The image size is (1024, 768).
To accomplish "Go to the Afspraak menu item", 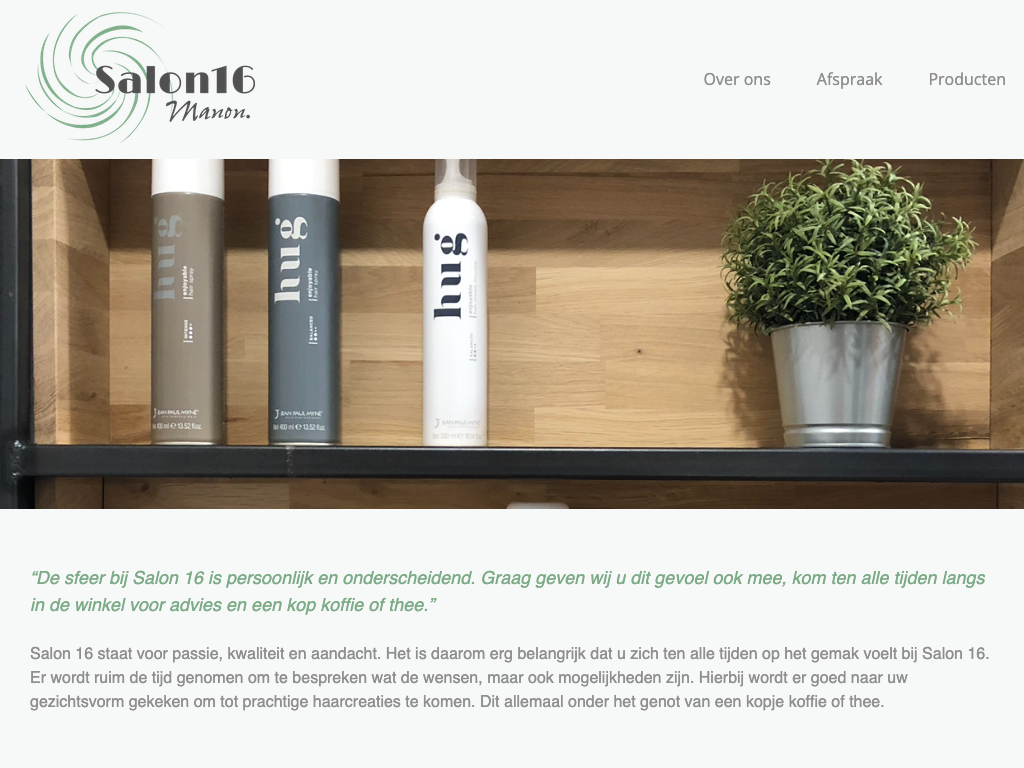I will click(849, 79).
